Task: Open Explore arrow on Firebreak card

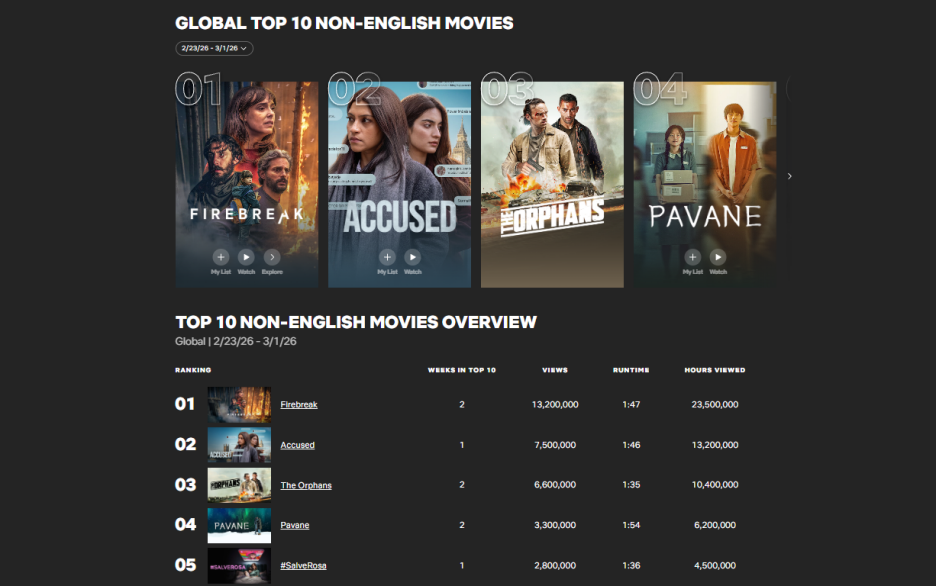Action: [x=272, y=257]
